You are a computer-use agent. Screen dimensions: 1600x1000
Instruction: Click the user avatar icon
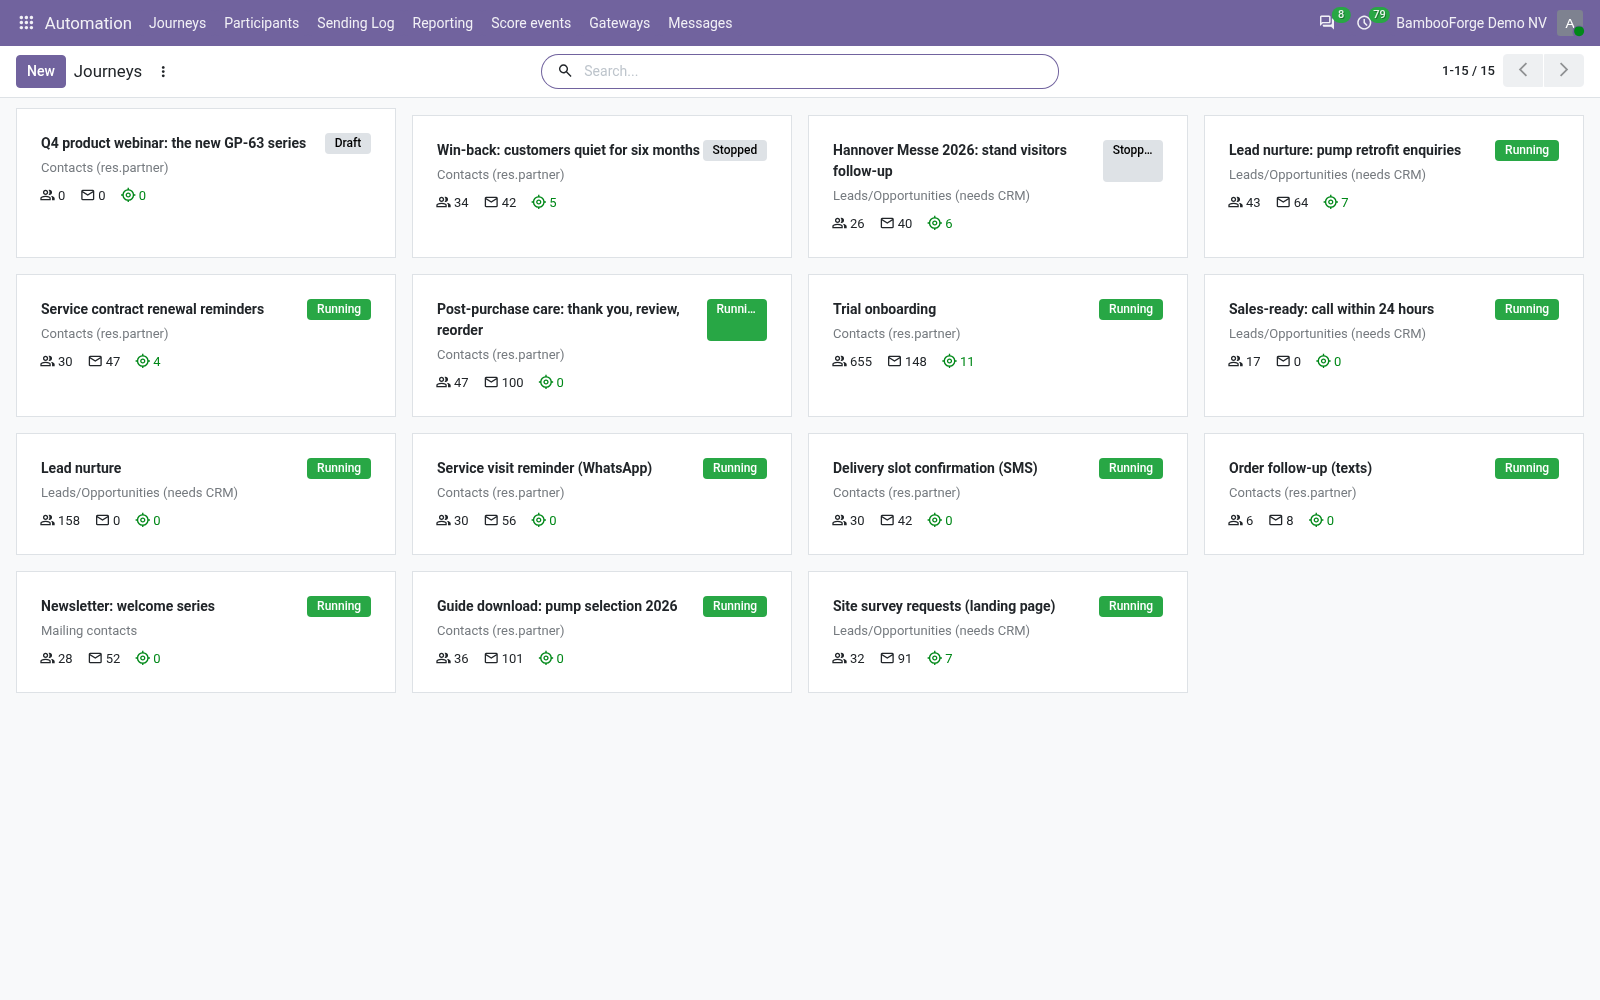(x=1570, y=23)
